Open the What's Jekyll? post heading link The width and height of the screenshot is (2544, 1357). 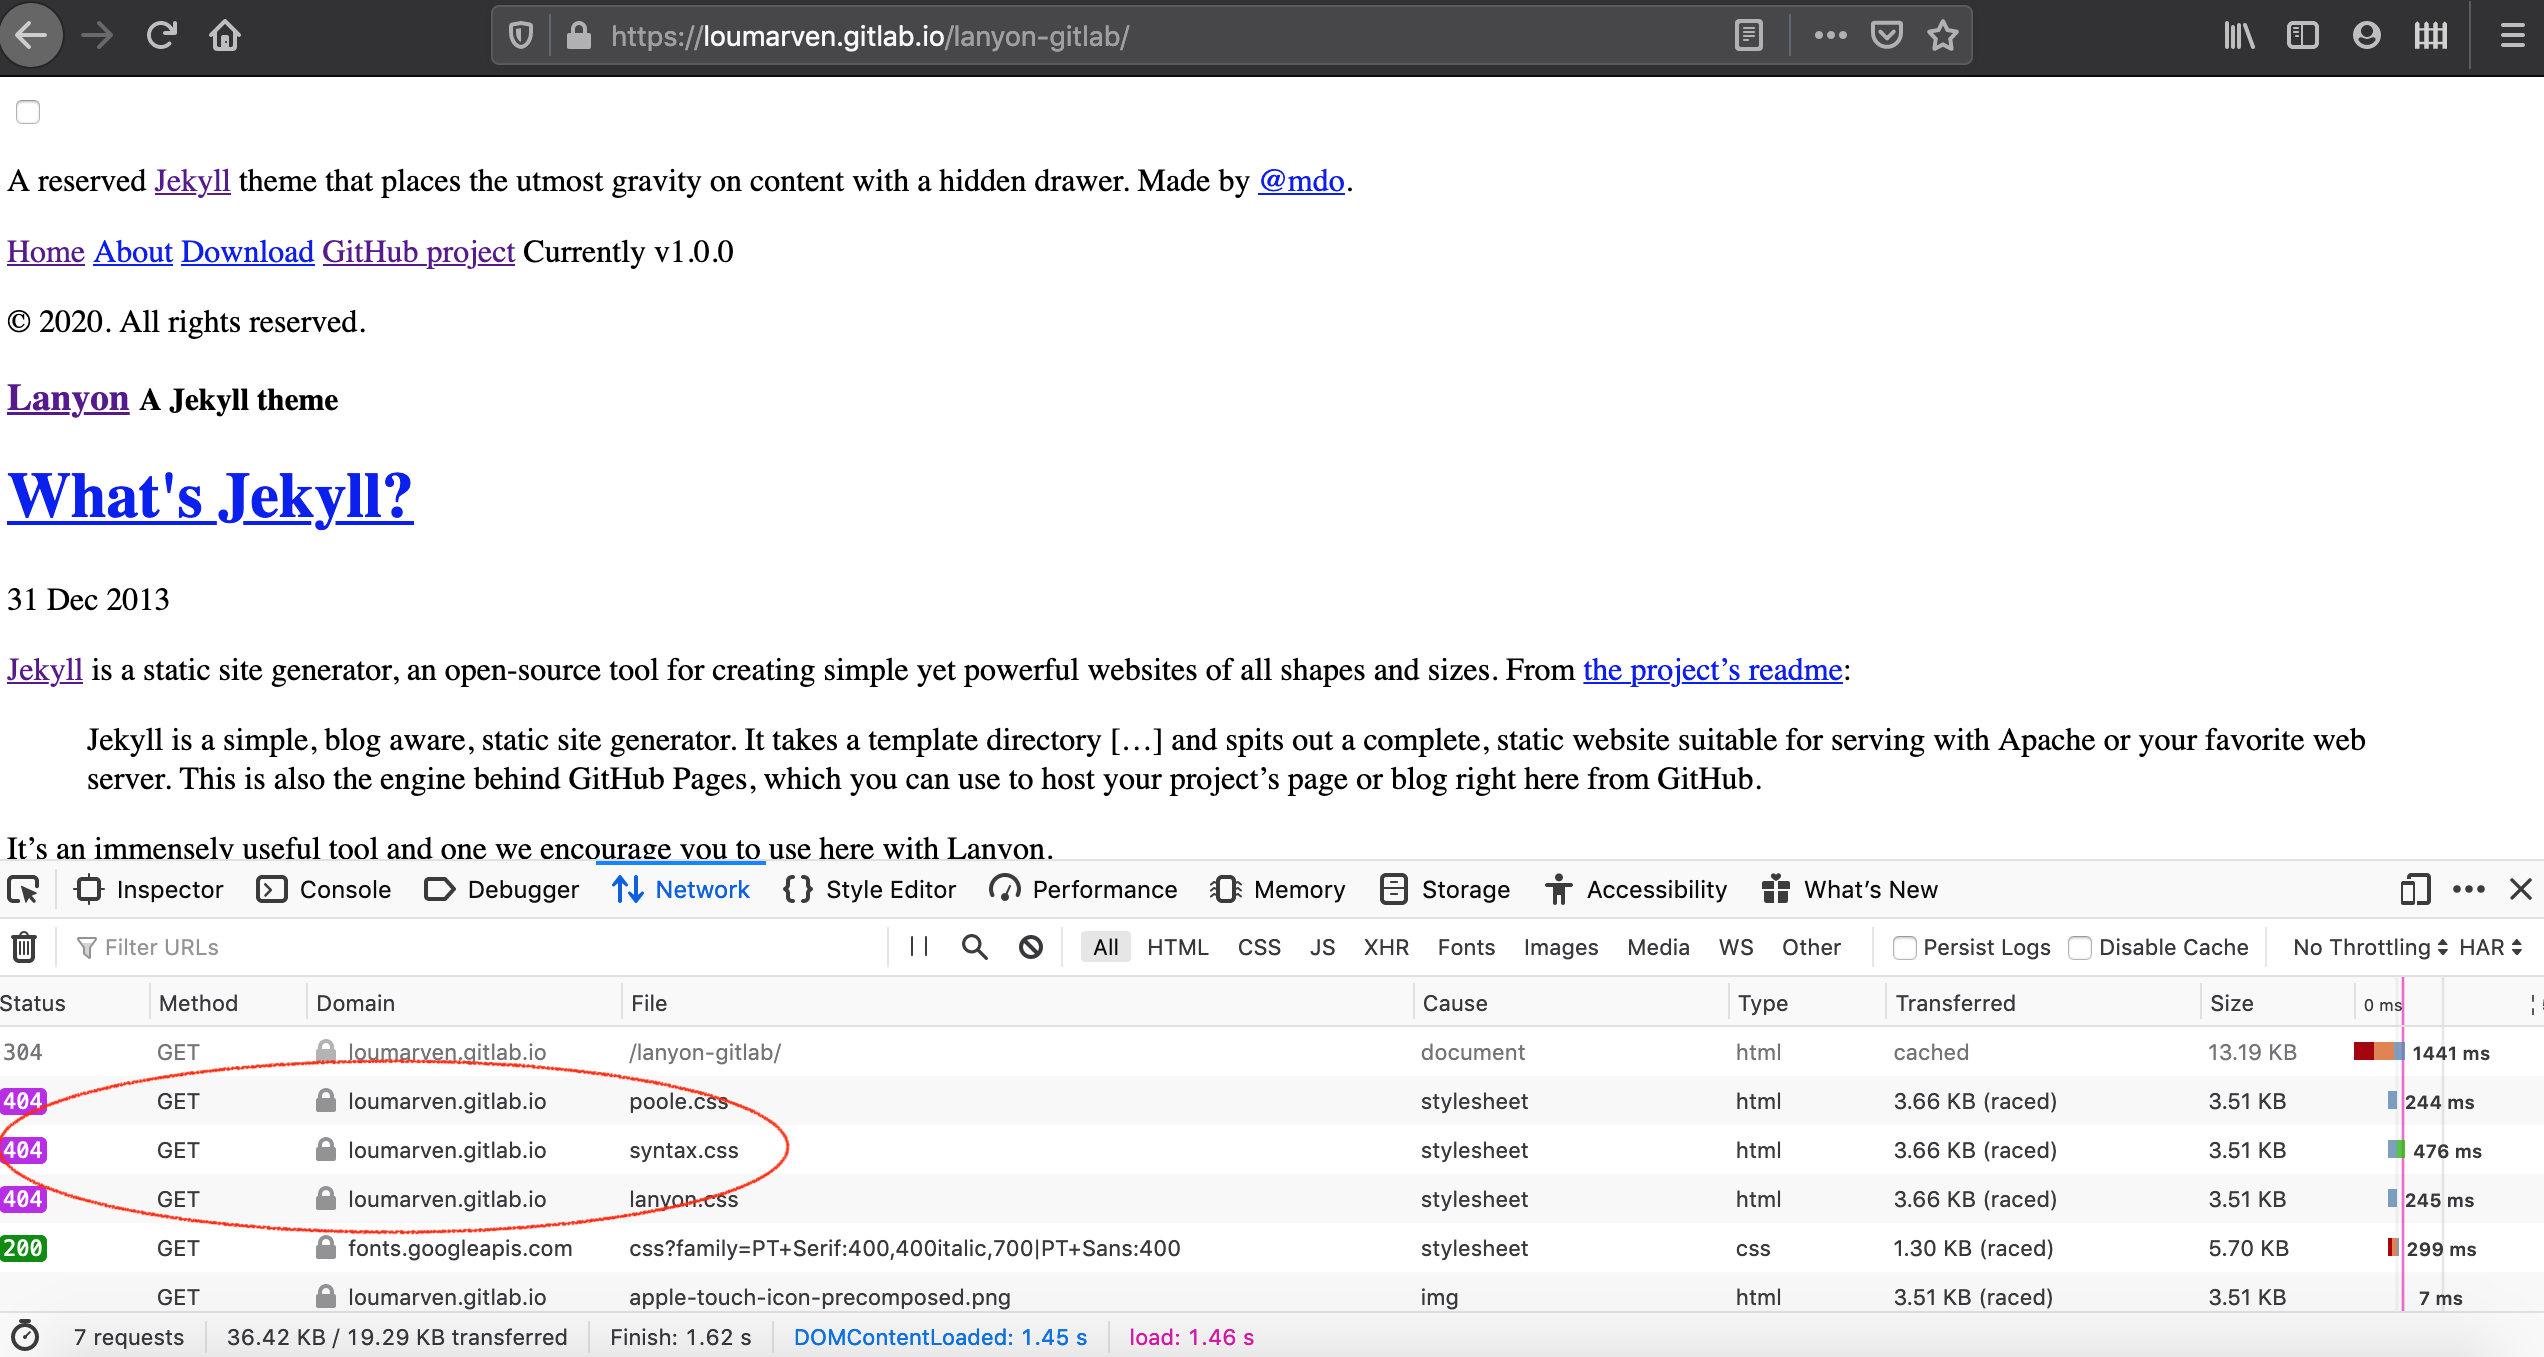[x=210, y=496]
